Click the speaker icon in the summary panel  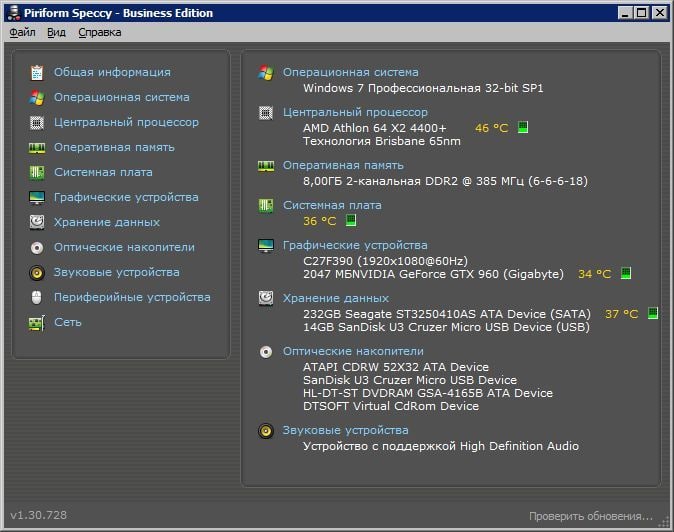coord(266,431)
